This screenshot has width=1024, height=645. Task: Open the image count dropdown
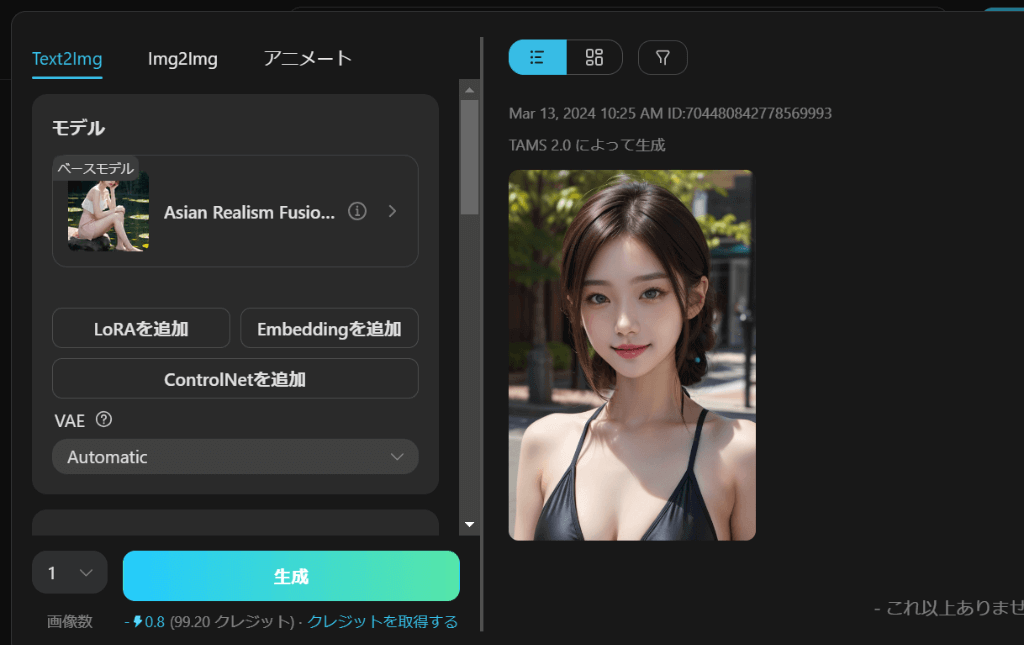tap(69, 573)
